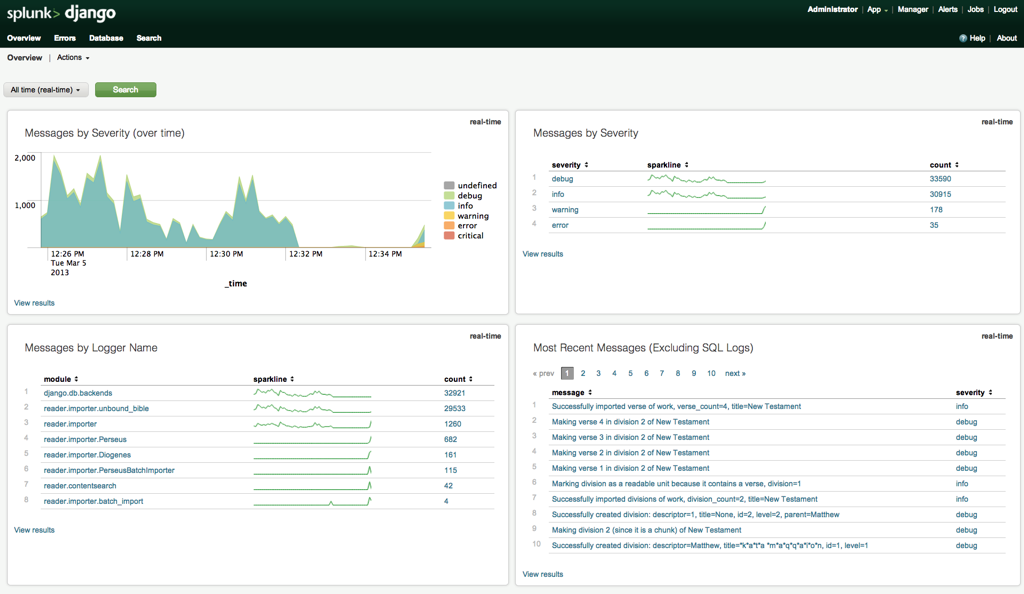Open message 'Successfully imported verse of work'
Image resolution: width=1024 pixels, height=594 pixels.
(x=676, y=407)
